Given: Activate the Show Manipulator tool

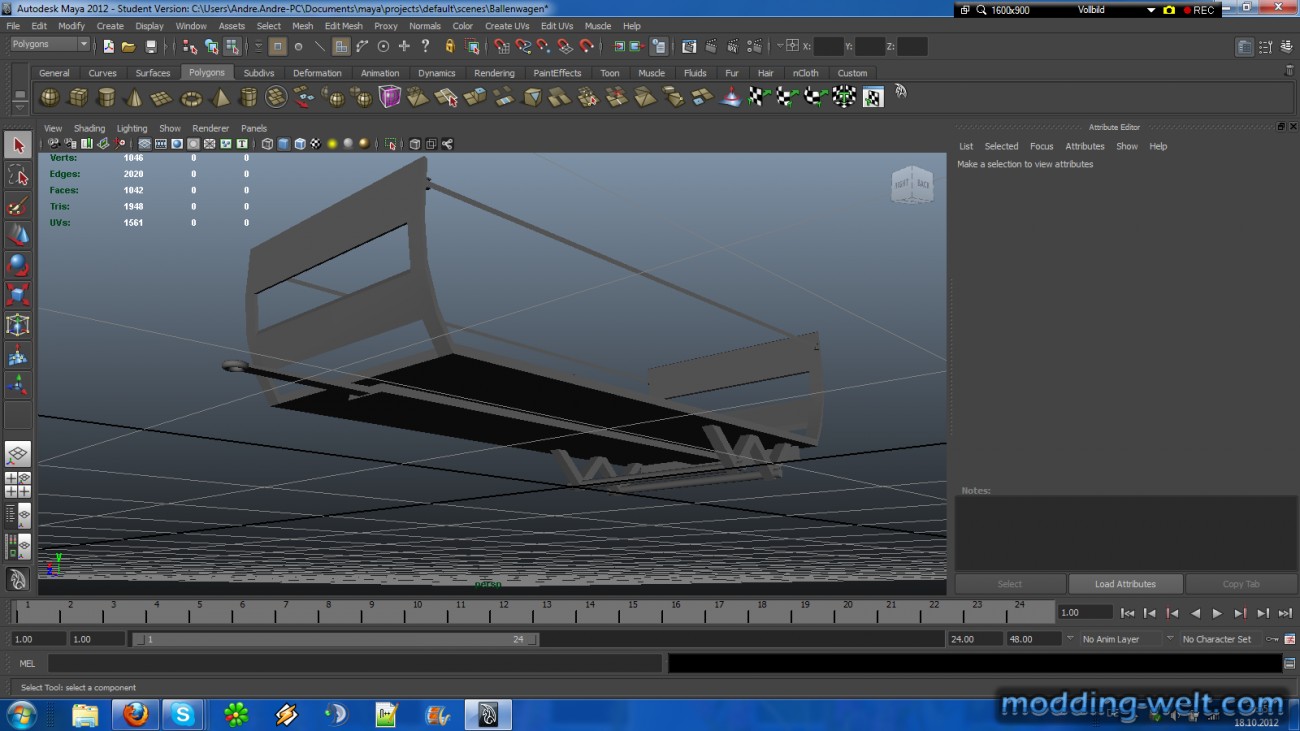Looking at the screenshot, I should point(18,385).
